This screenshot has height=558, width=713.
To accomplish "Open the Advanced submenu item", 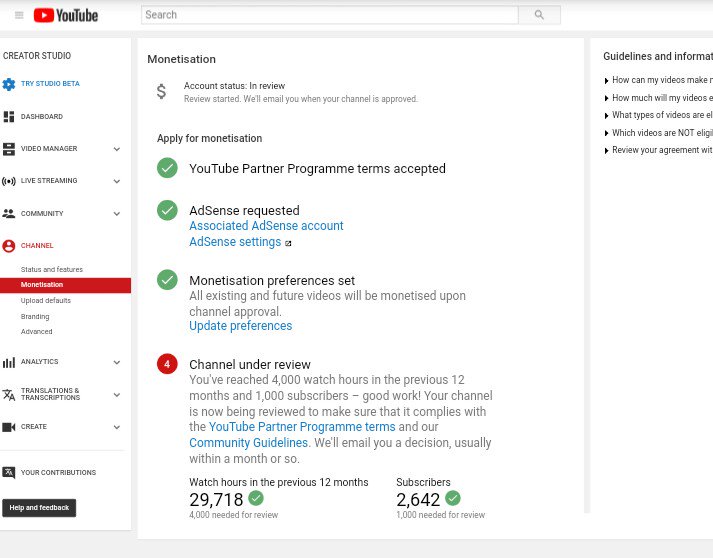I will [x=36, y=332].
